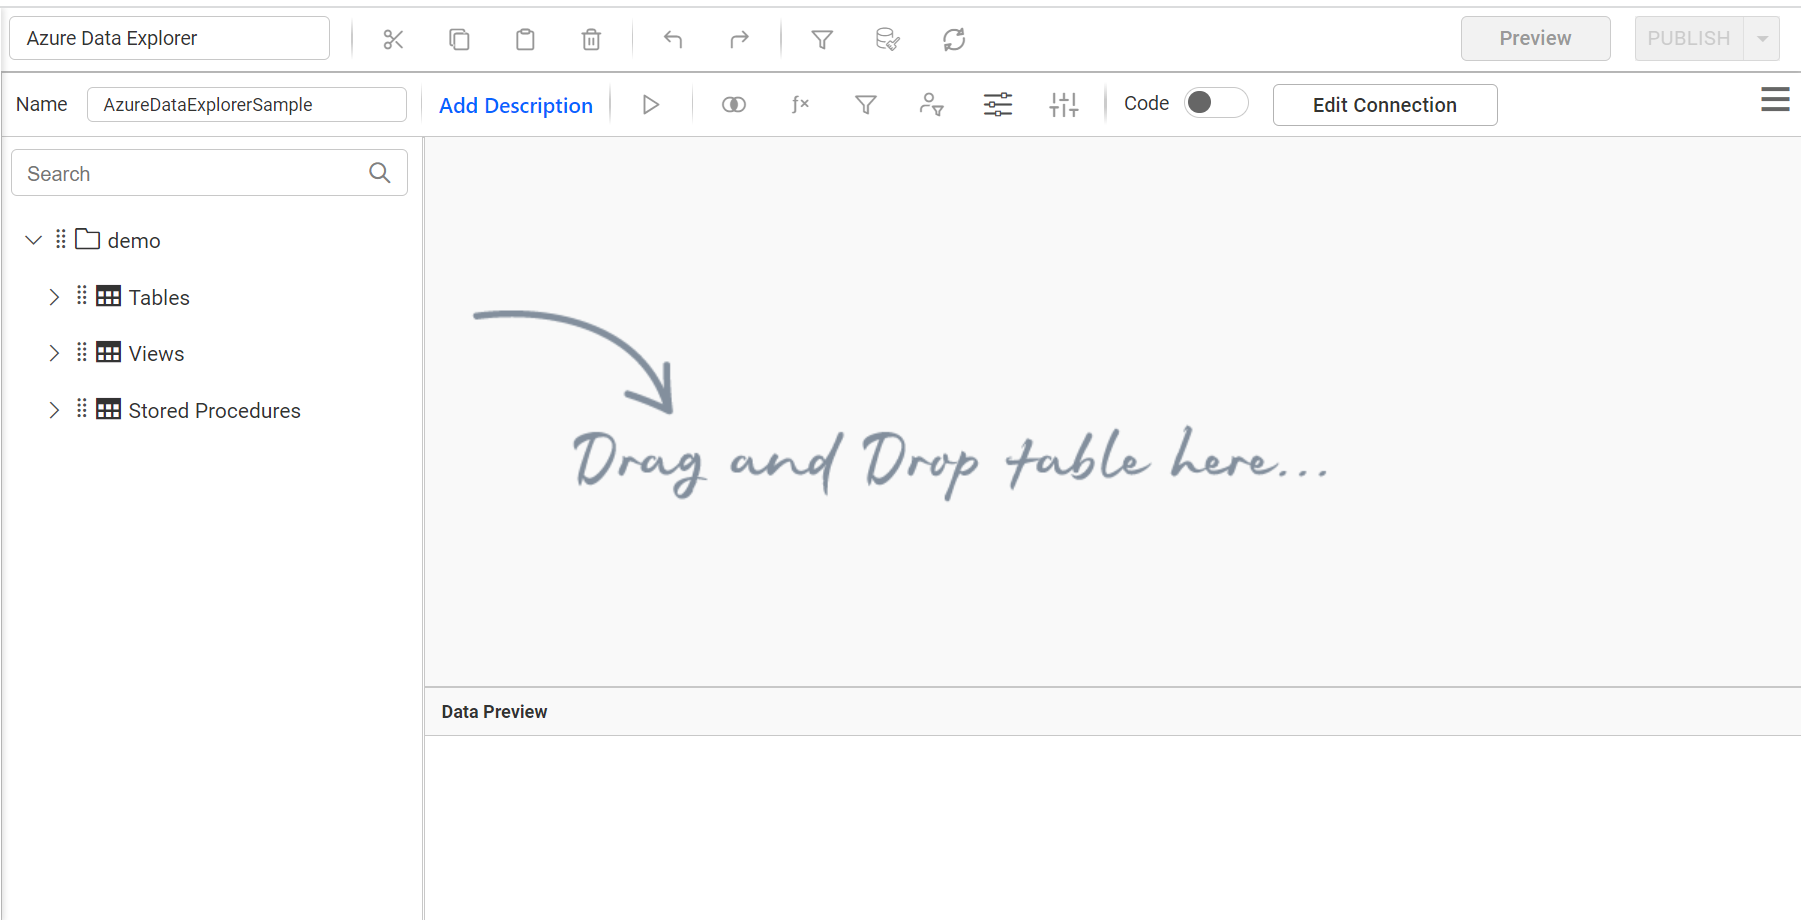Click the demo folder icon

click(x=88, y=239)
